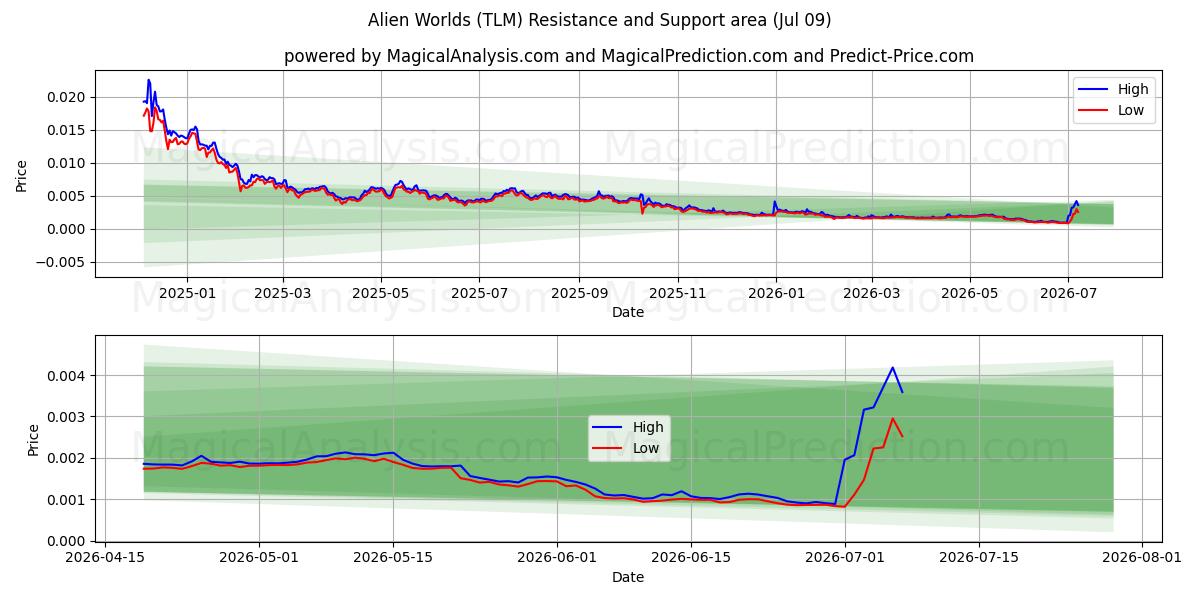Screen dimensions: 1200x600
Task: Click the top chart x-axis label 2025-01
Action: pyautogui.click(x=187, y=294)
